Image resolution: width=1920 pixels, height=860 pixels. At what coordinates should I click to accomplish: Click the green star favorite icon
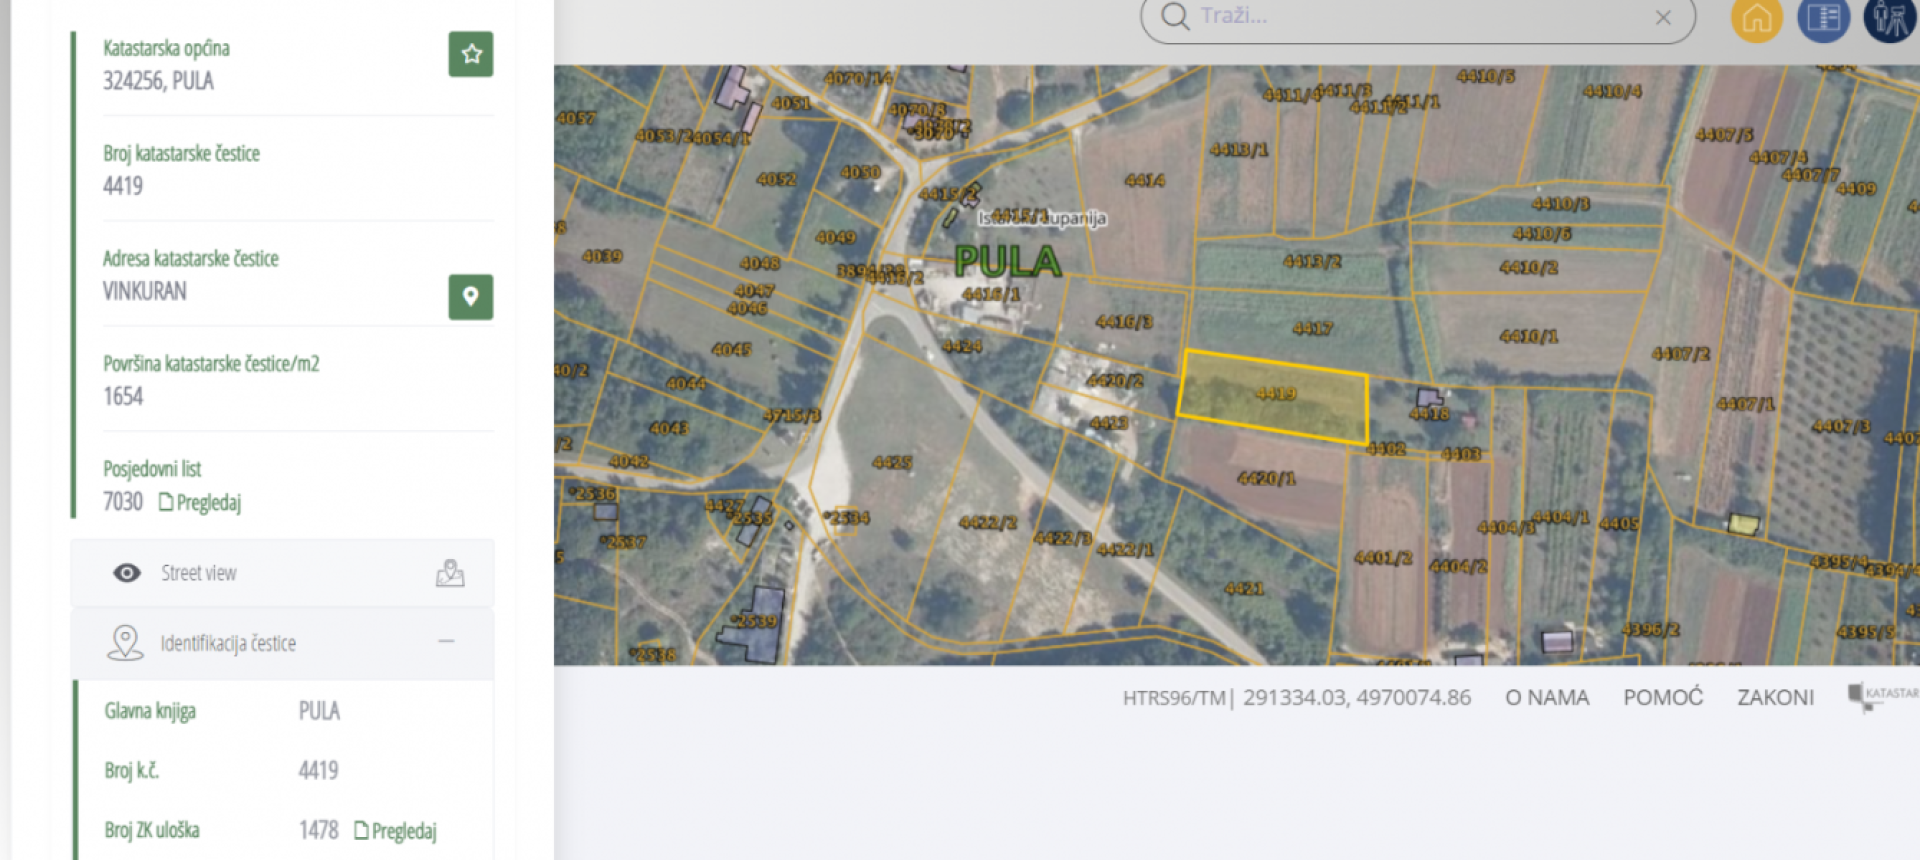[471, 55]
